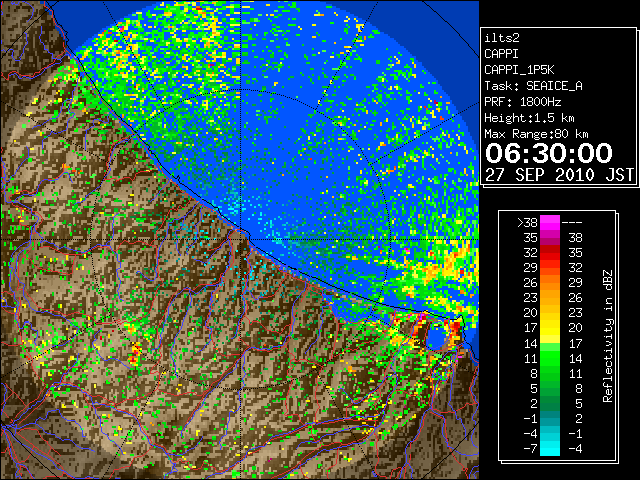Viewport: 640px width, 480px height.
Task: Select the 'CAPPI' product type line
Action: pyautogui.click(x=501, y=54)
